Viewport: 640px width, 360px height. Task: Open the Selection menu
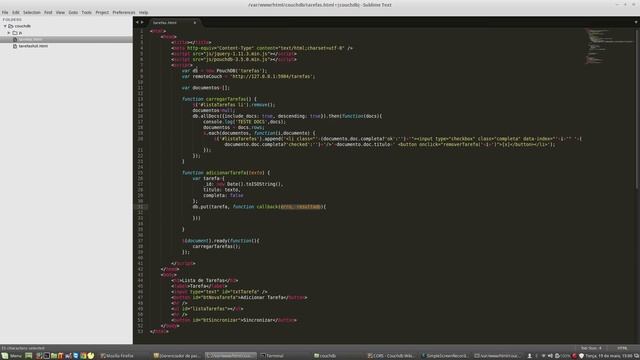pyautogui.click(x=31, y=12)
